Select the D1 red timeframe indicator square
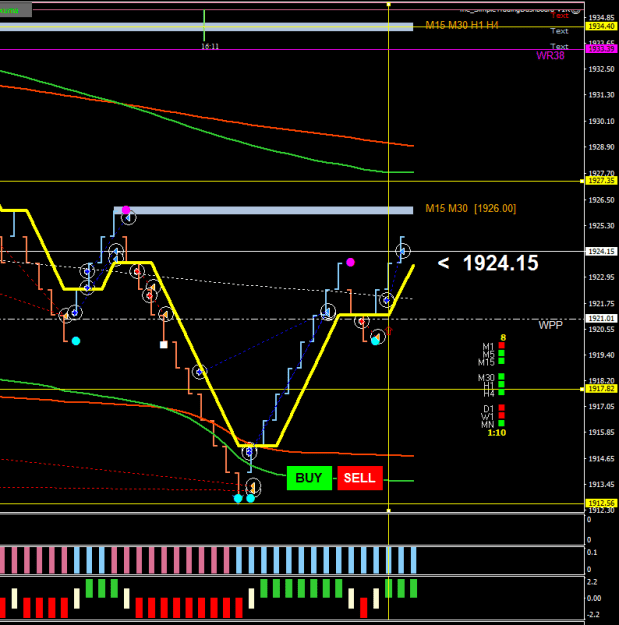The width and height of the screenshot is (619, 625). 501,407
